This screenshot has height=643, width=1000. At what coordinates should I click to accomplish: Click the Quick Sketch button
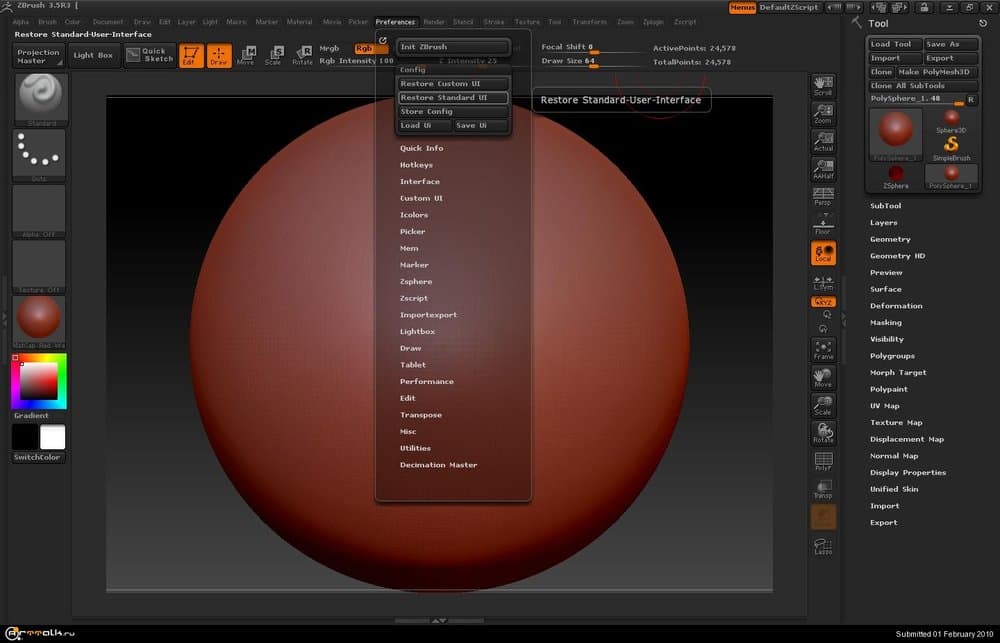tap(150, 55)
